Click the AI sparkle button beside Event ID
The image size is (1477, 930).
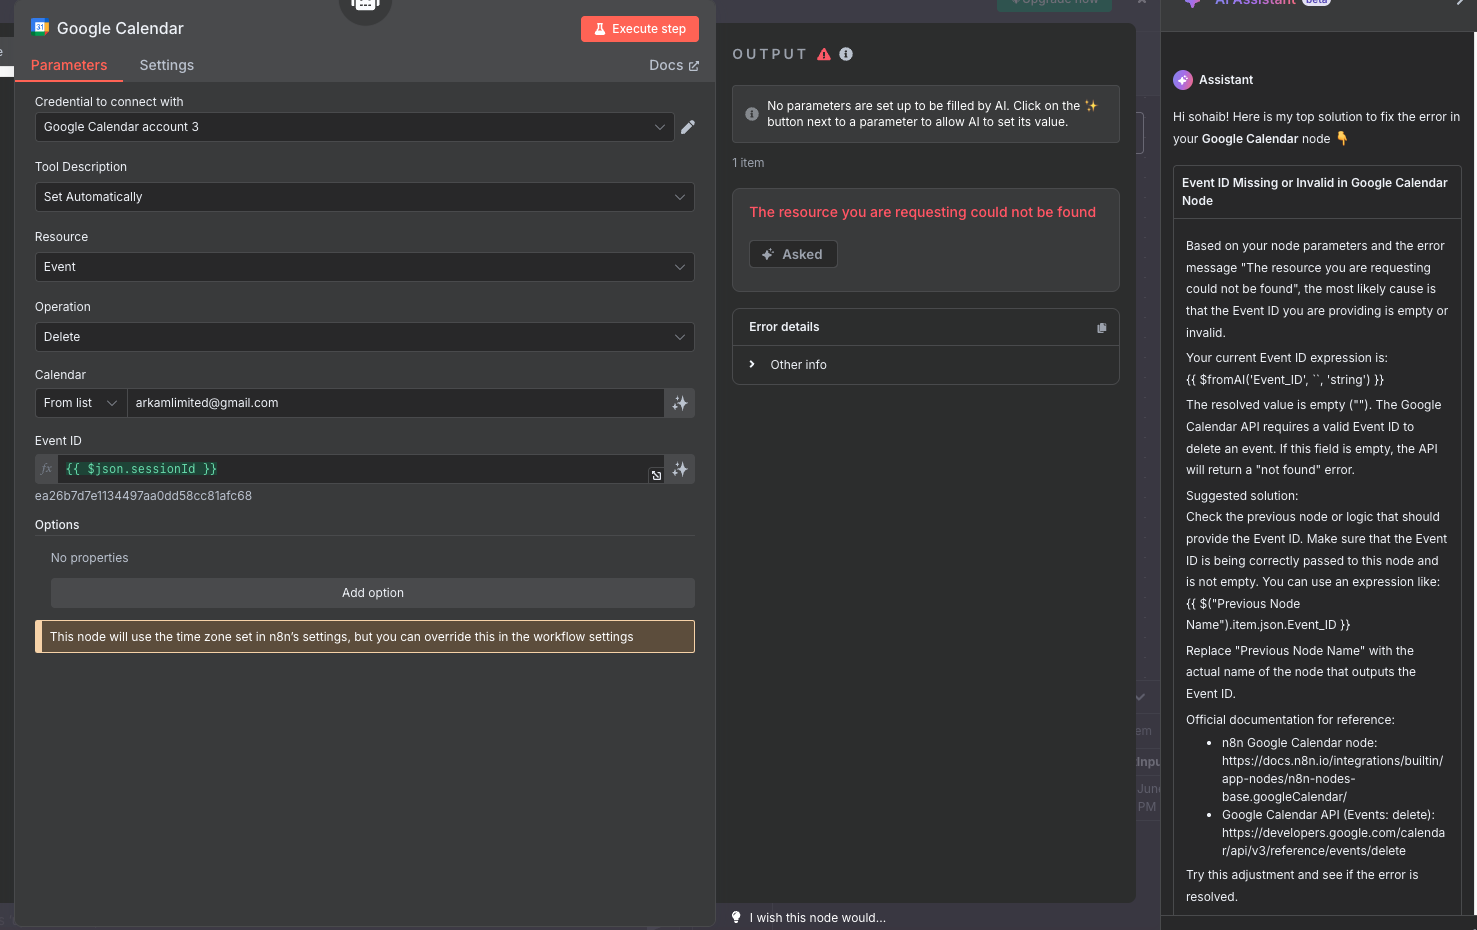(680, 469)
